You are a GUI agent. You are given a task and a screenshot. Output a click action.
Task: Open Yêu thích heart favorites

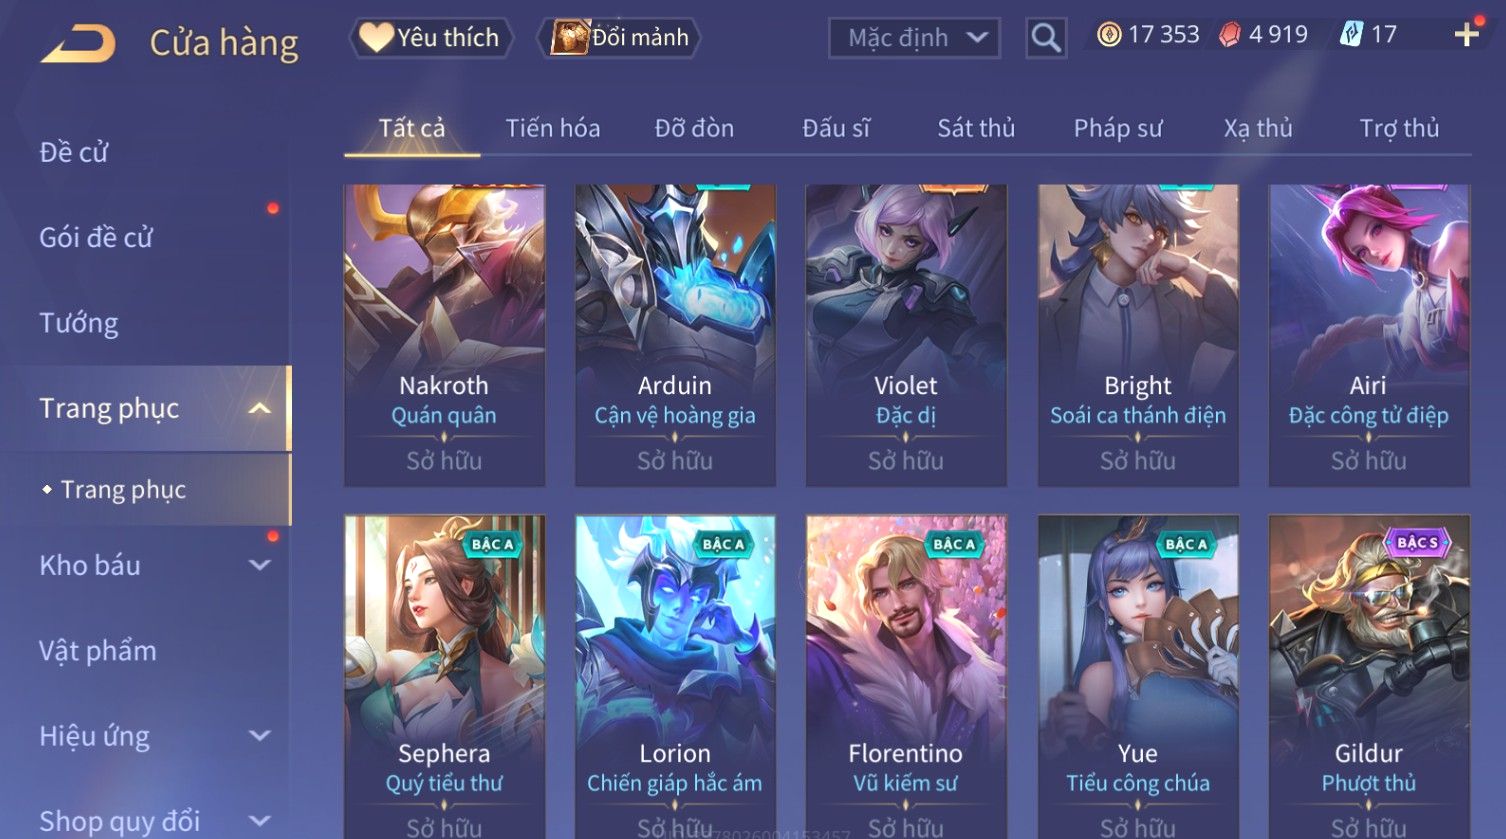(431, 38)
